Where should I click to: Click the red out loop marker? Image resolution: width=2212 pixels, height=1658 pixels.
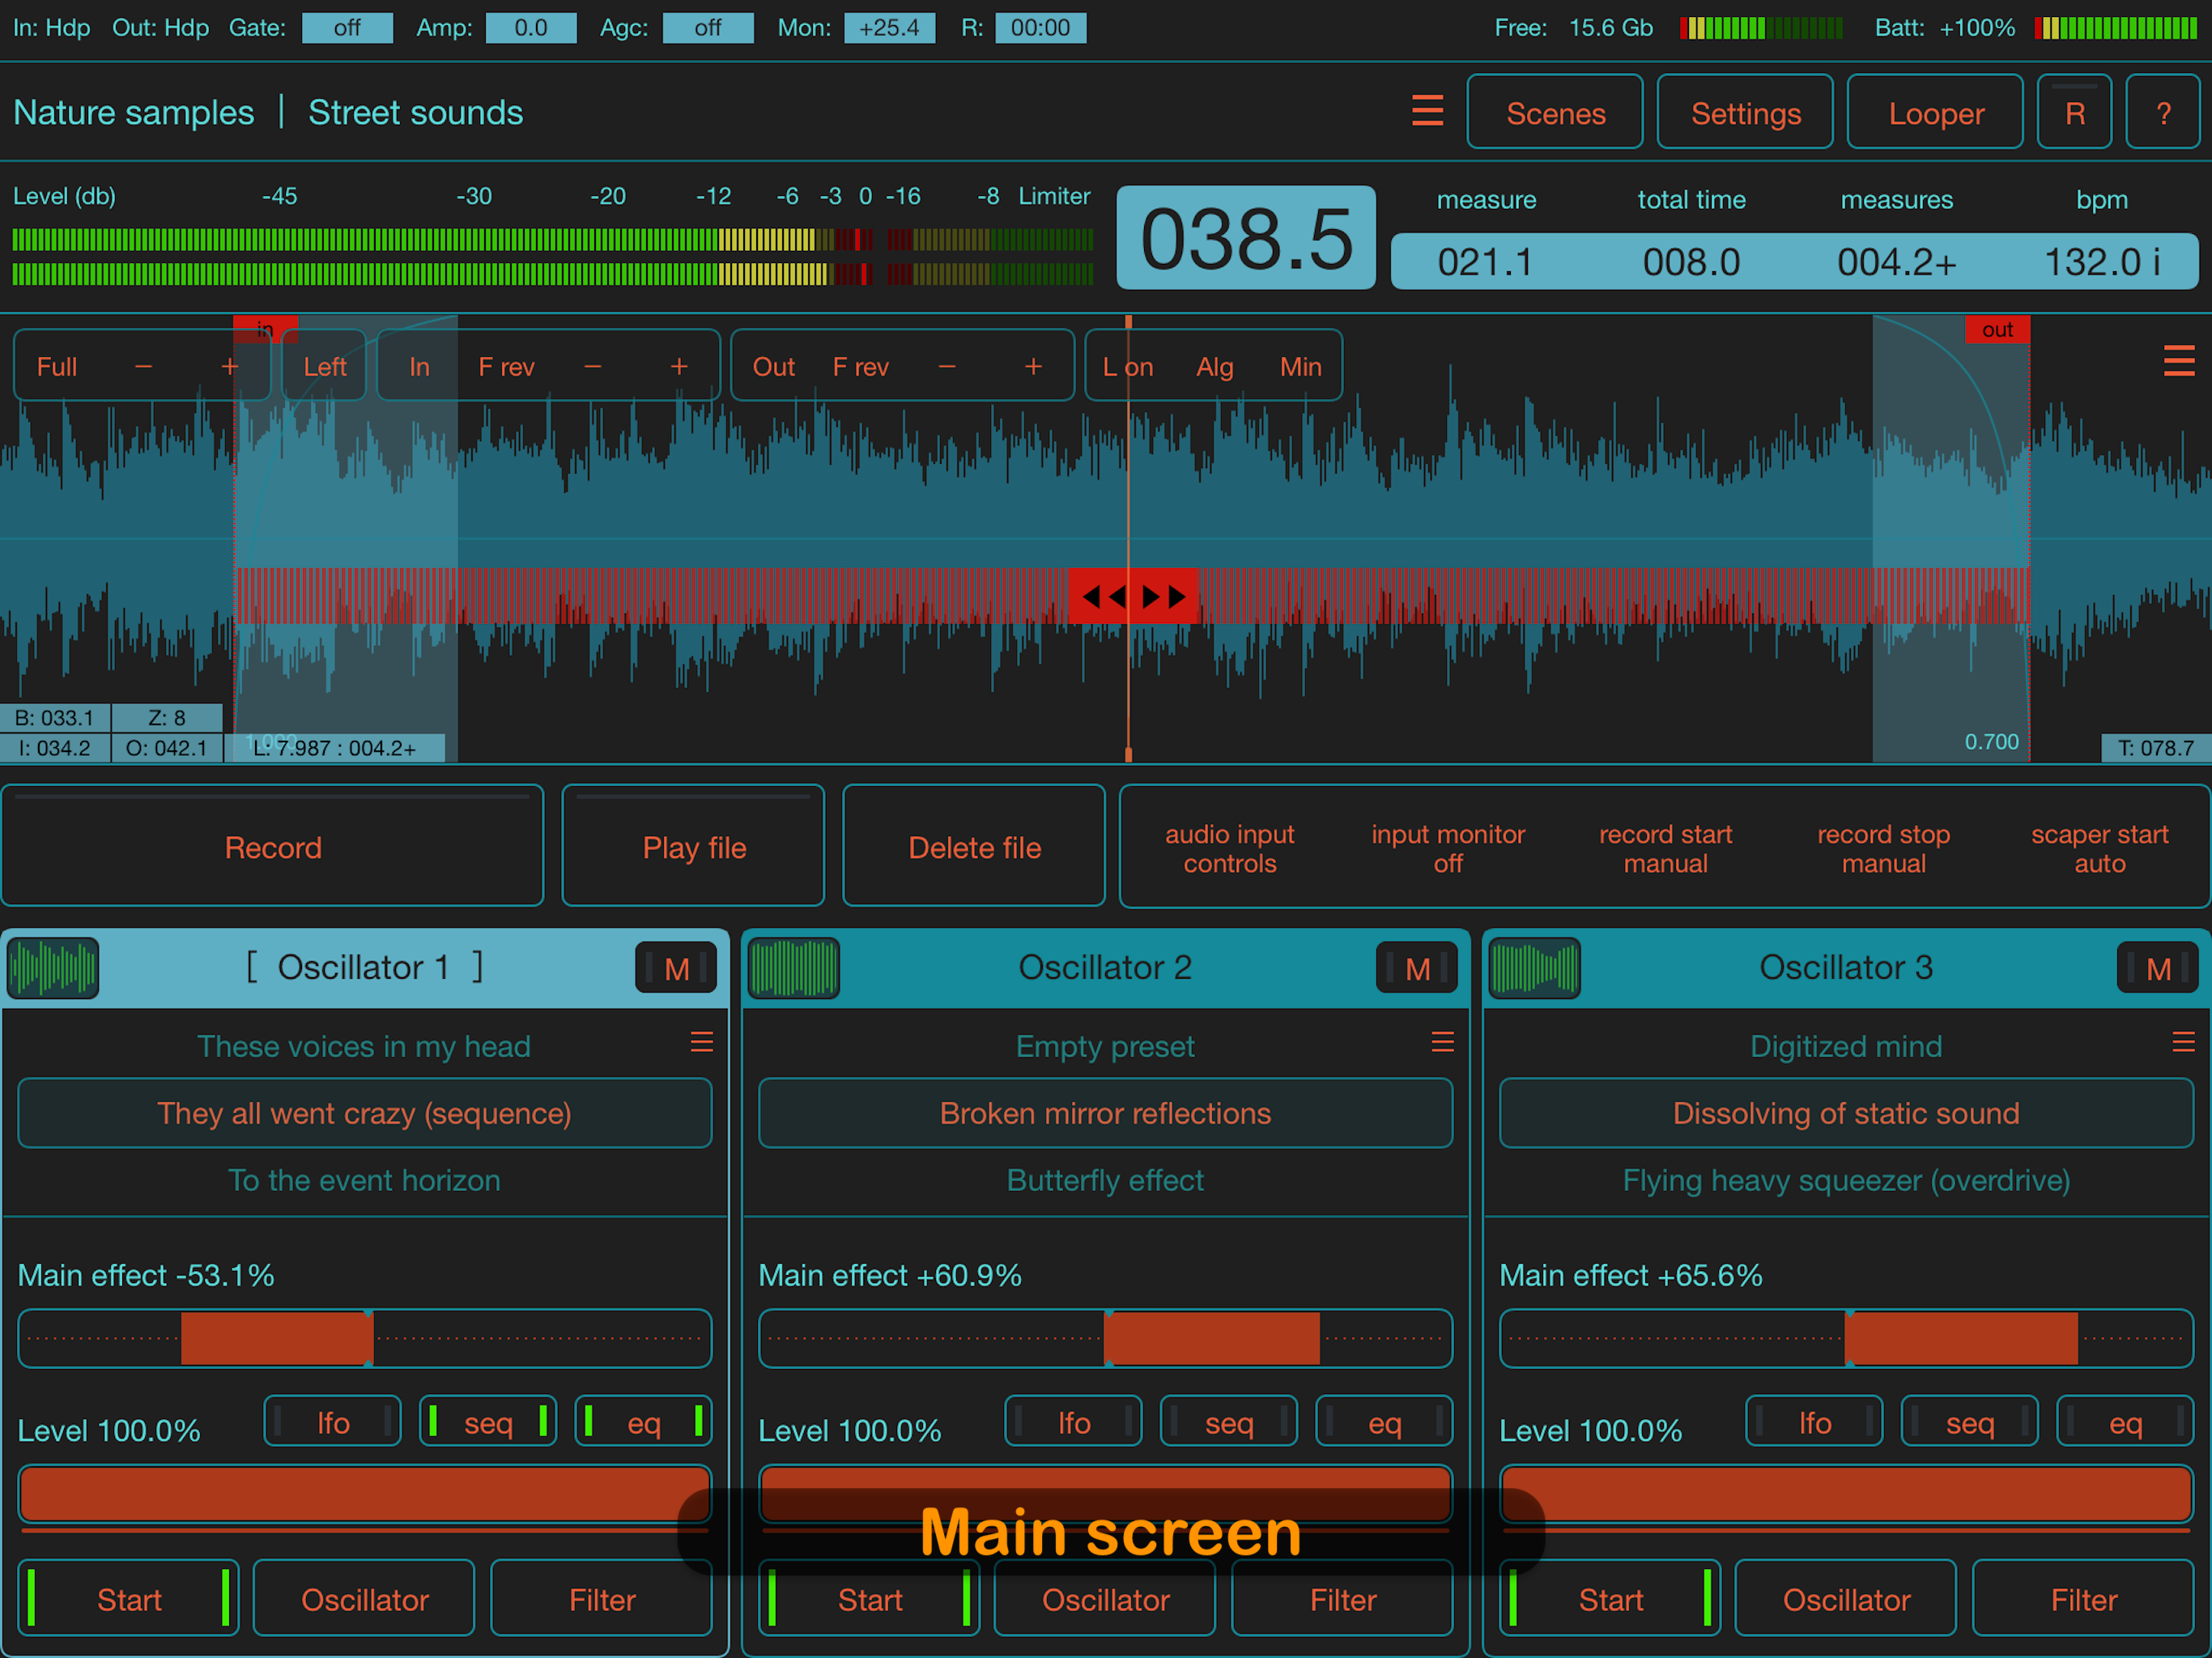[1997, 330]
